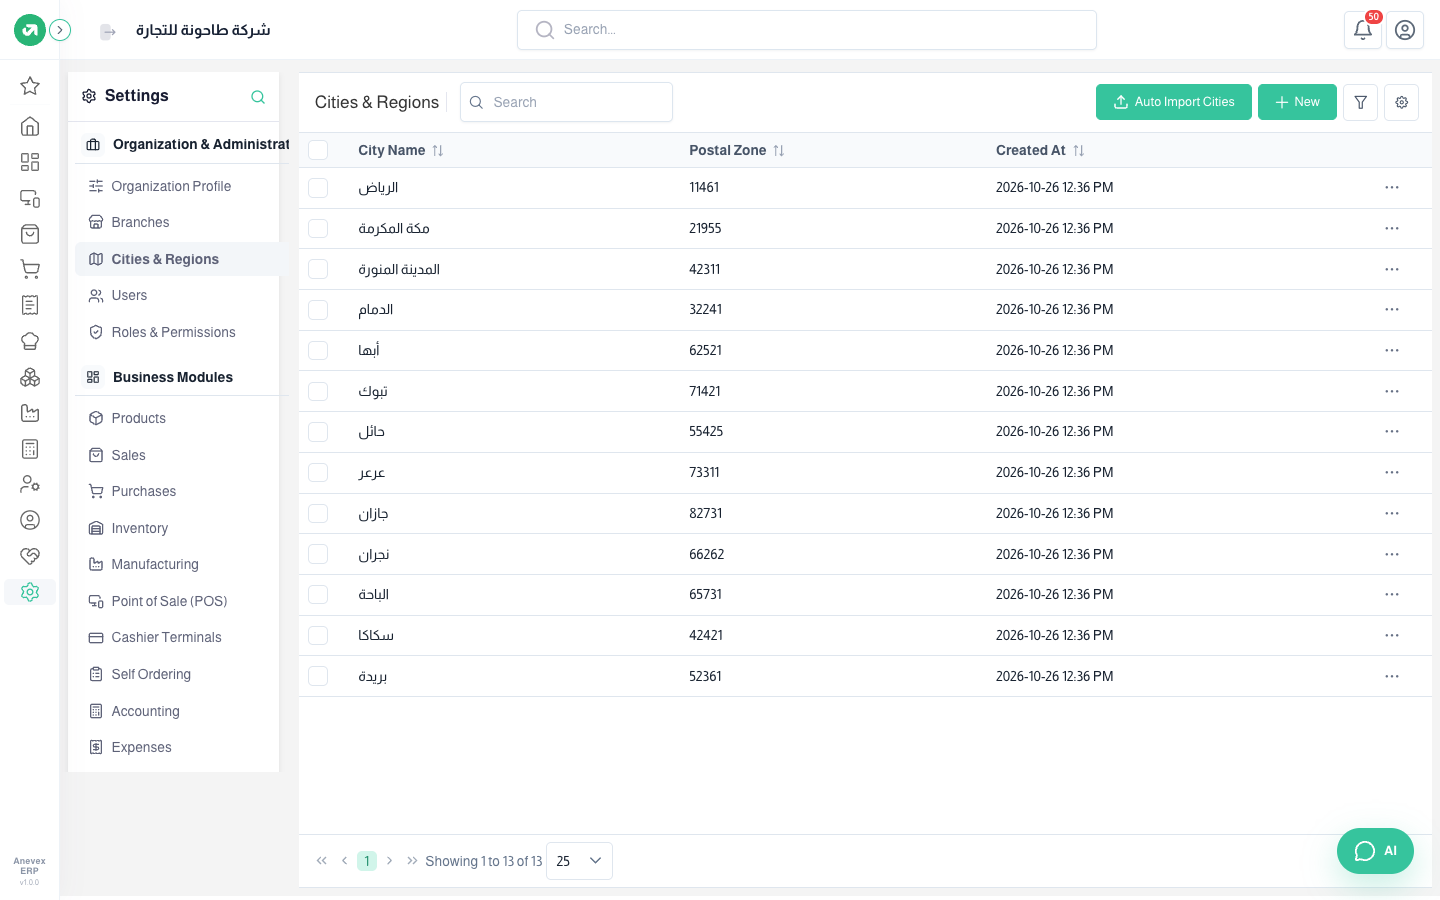Open the rows-per-page dropdown showing 25

579,861
